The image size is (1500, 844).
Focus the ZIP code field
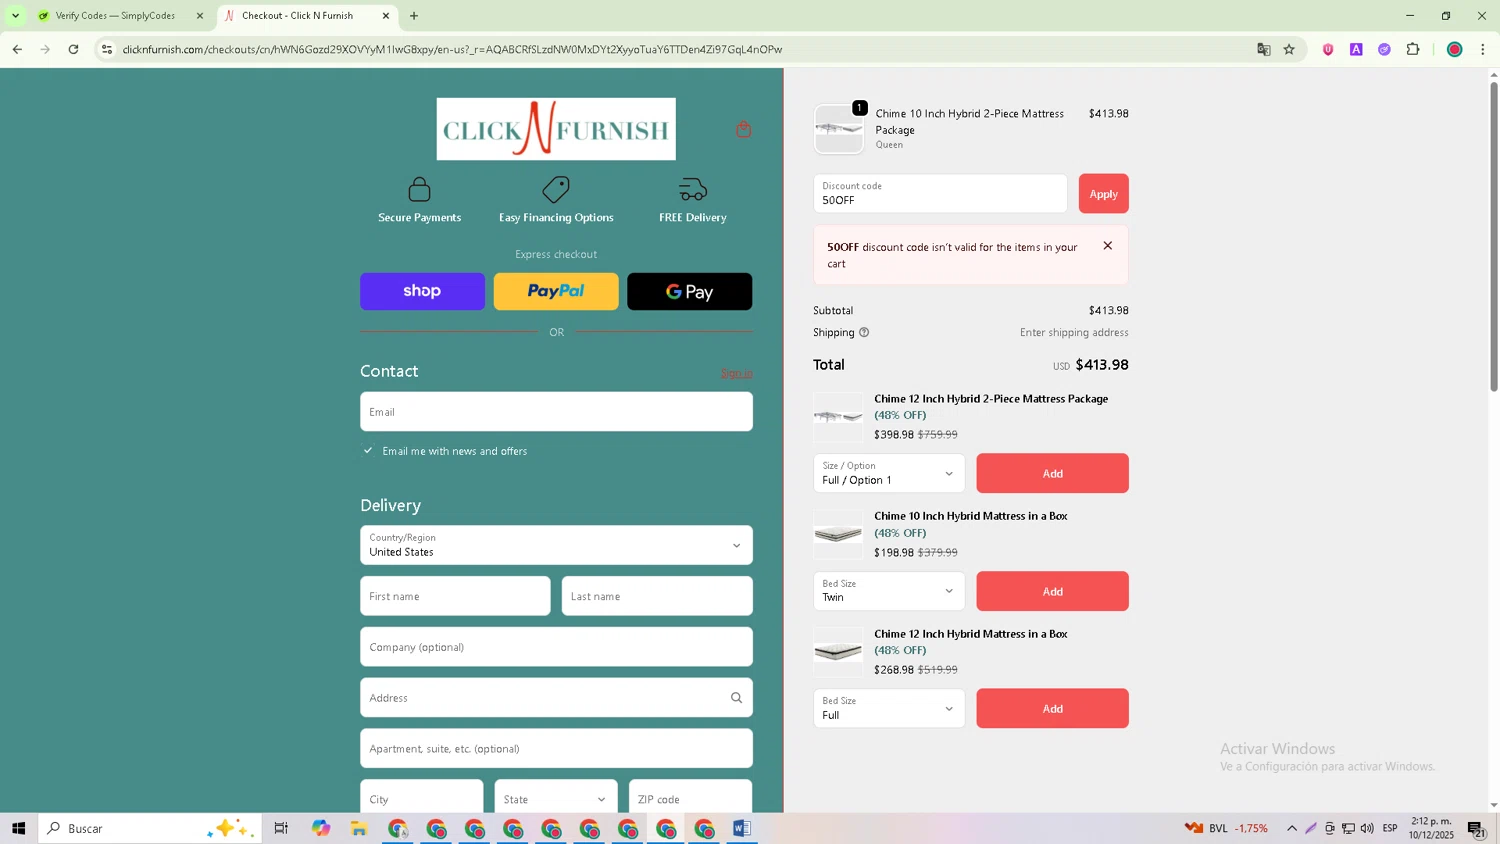pyautogui.click(x=690, y=799)
